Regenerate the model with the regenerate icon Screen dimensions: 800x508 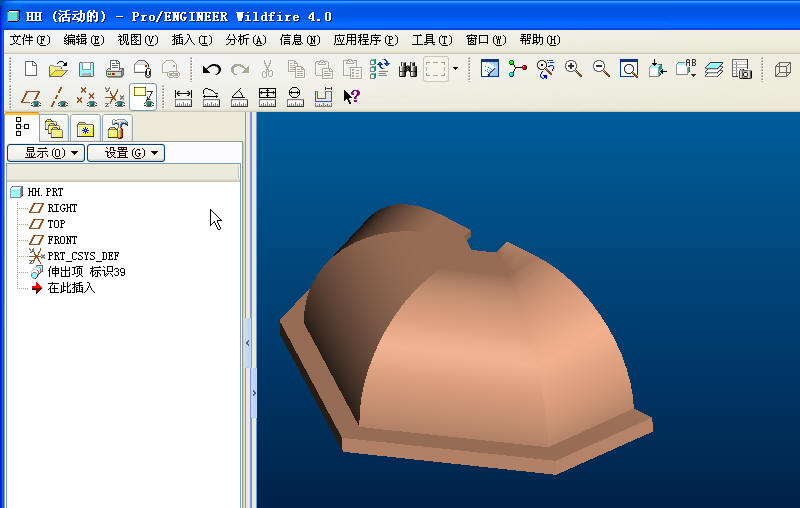click(x=380, y=68)
